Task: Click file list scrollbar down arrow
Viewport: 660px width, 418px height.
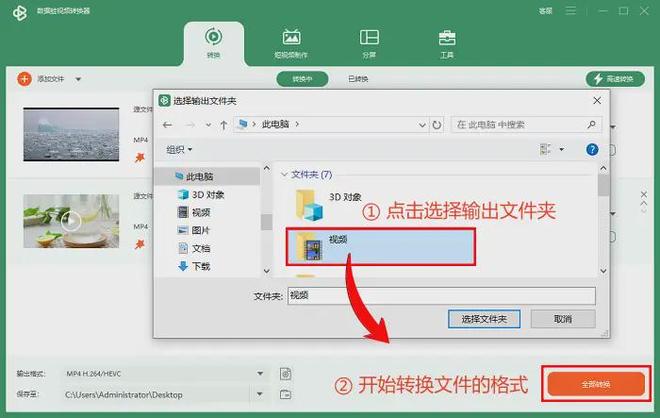Action: [x=603, y=271]
